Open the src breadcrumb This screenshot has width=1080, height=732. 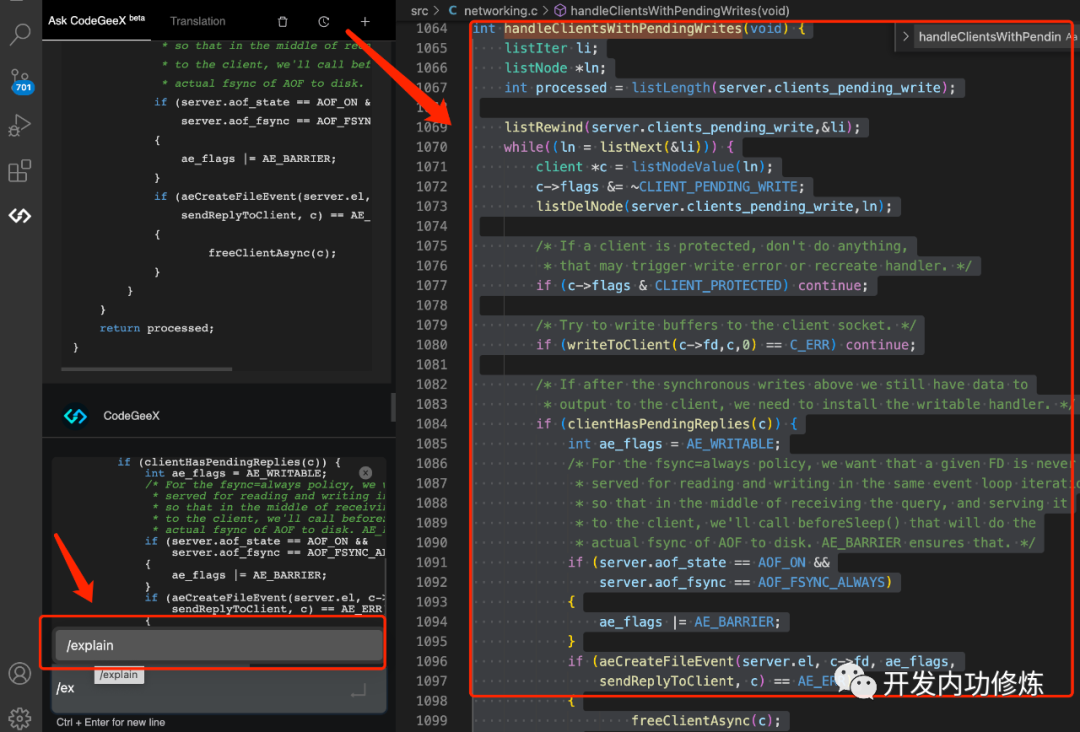[419, 10]
